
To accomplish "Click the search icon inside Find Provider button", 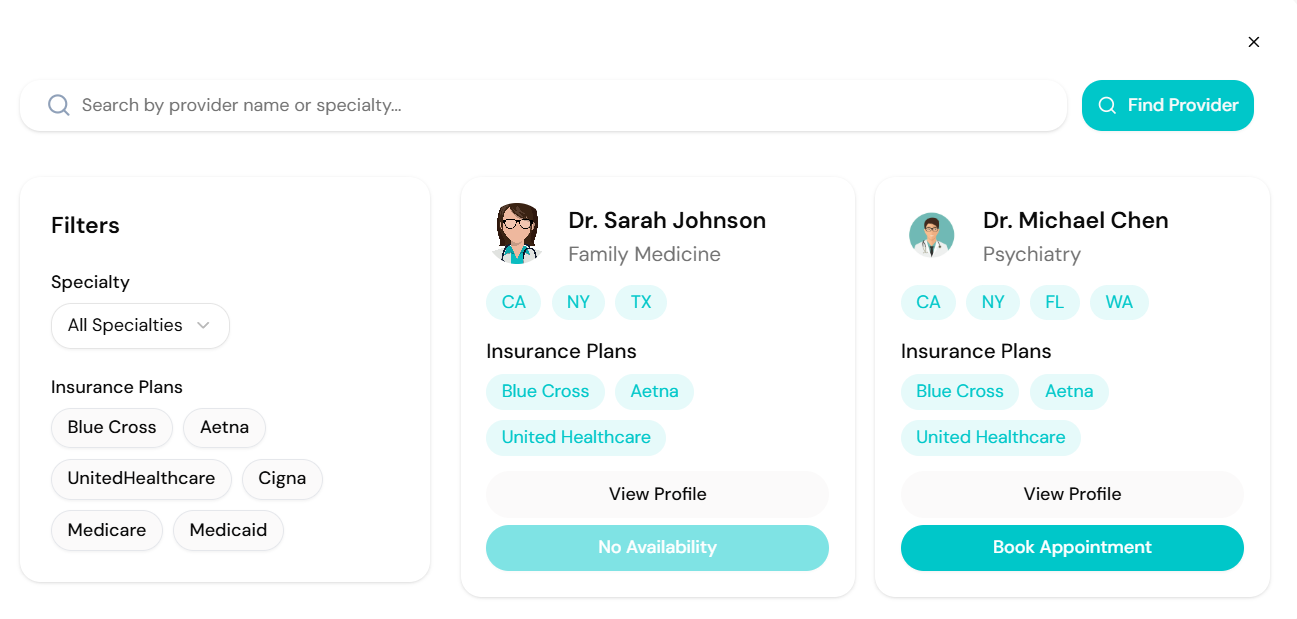I will click(x=1107, y=104).
